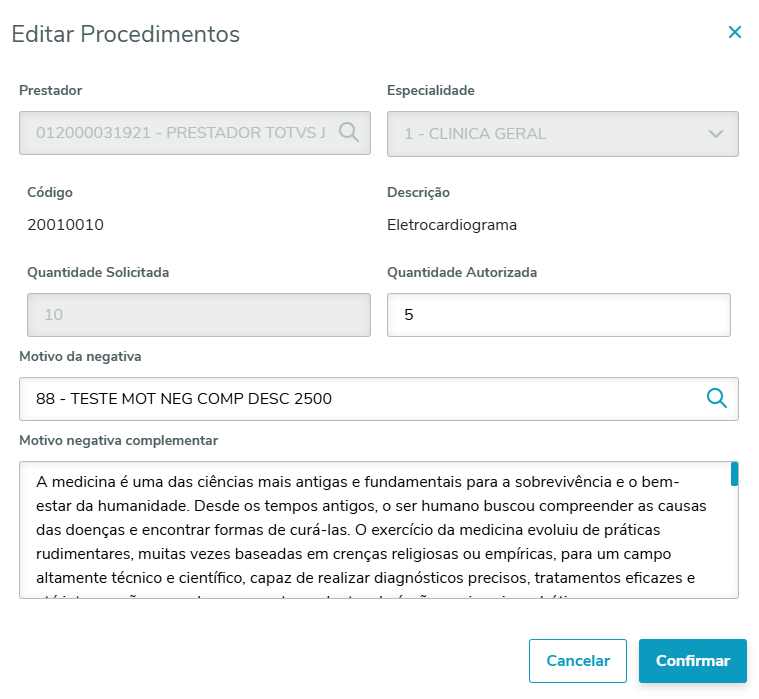Click the 'Especialidade' field label

click(x=431, y=91)
